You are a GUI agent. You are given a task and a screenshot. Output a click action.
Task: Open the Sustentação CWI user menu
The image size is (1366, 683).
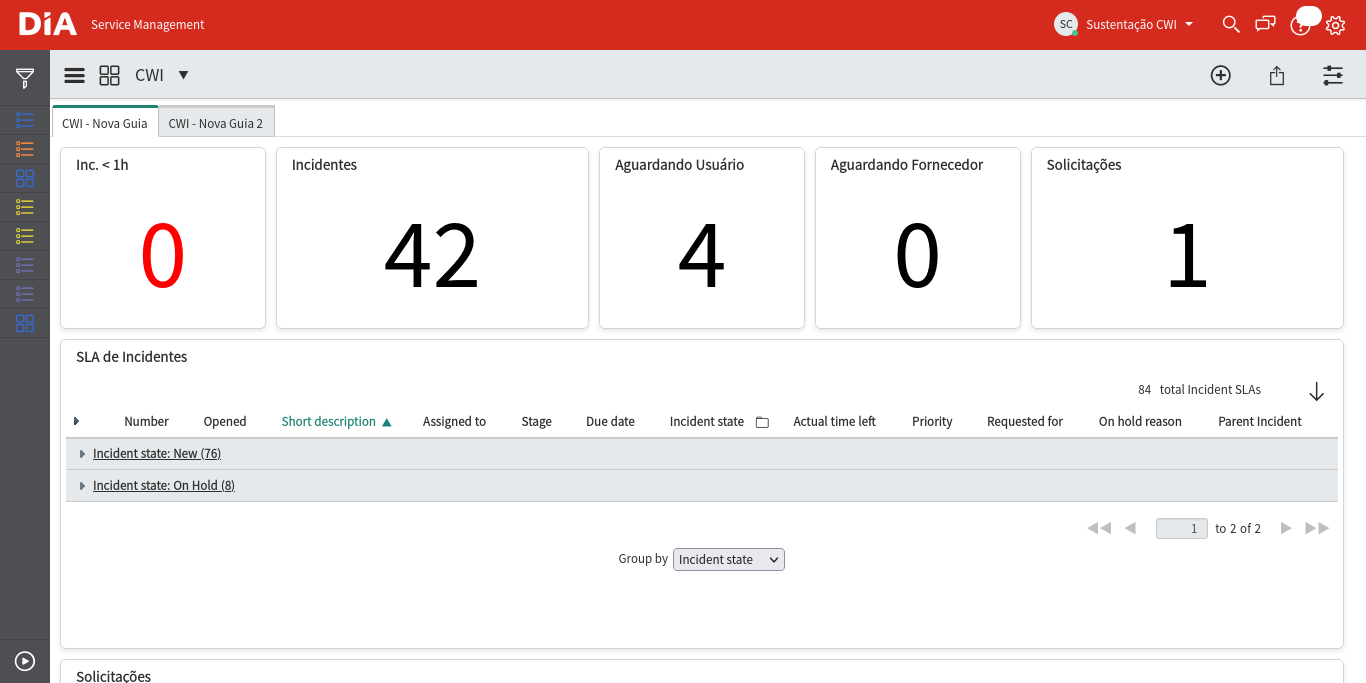coord(1124,24)
